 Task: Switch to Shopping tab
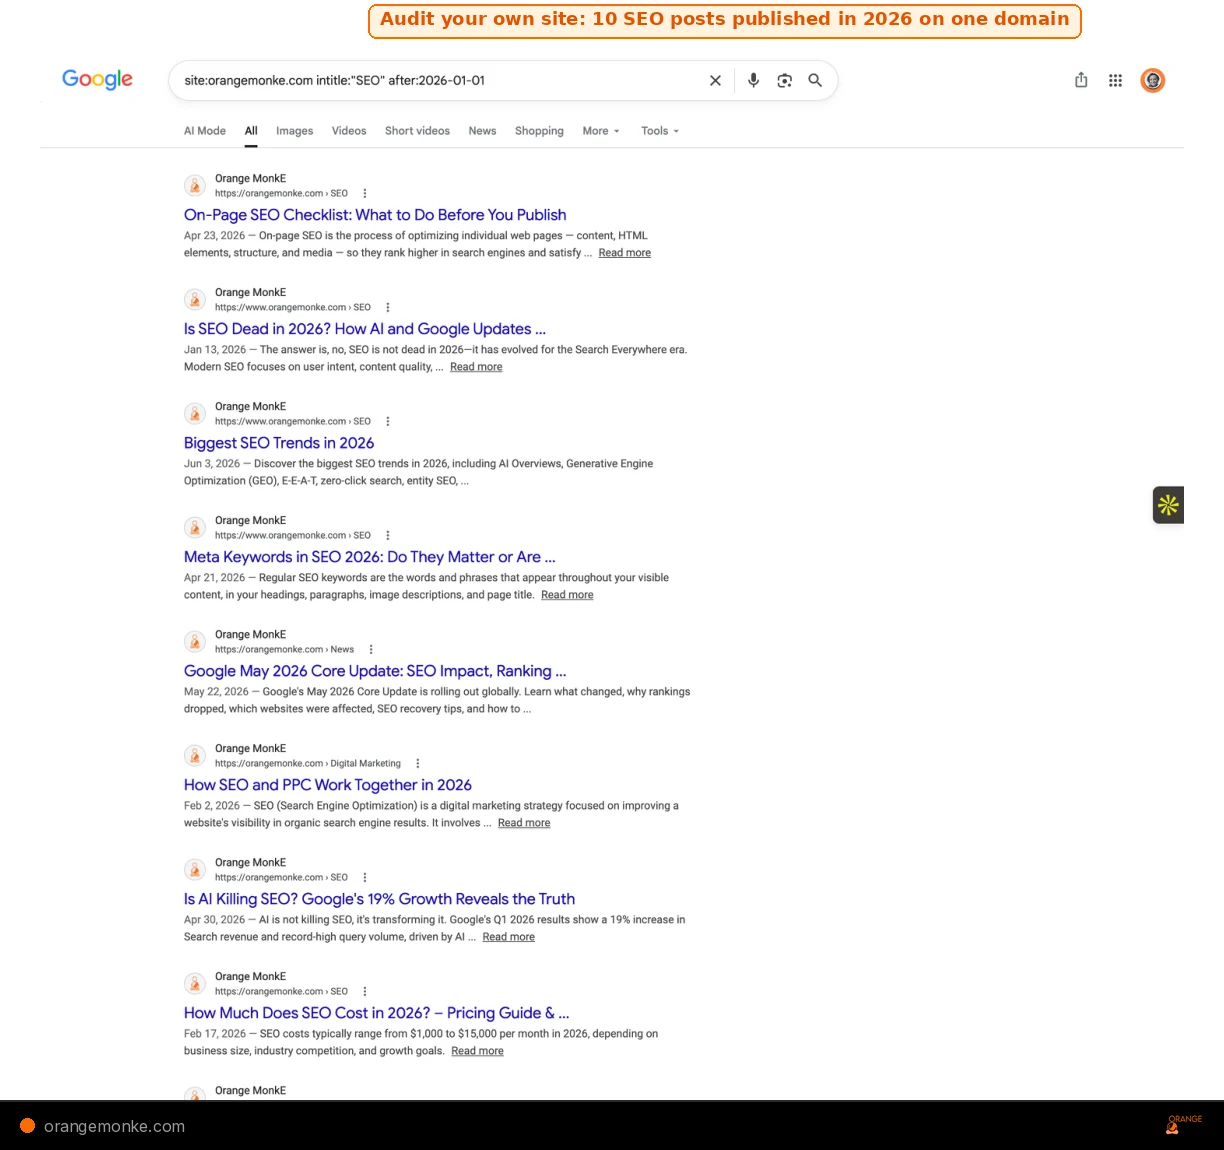pyautogui.click(x=539, y=131)
